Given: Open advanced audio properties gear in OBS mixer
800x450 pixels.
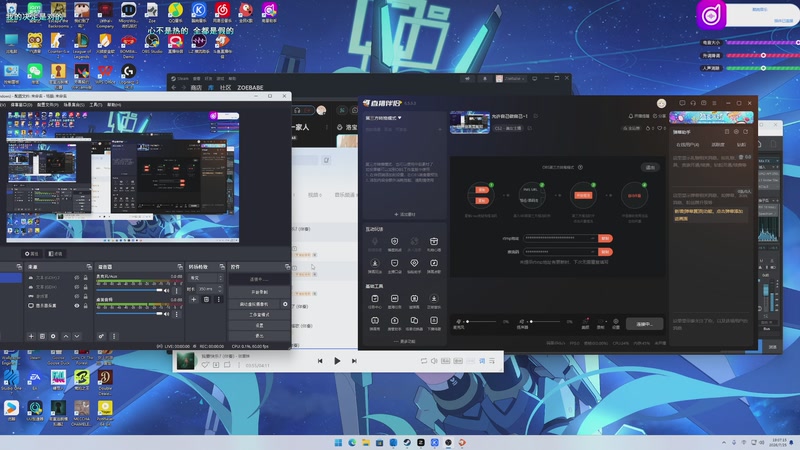Looking at the screenshot, I should tap(101, 336).
